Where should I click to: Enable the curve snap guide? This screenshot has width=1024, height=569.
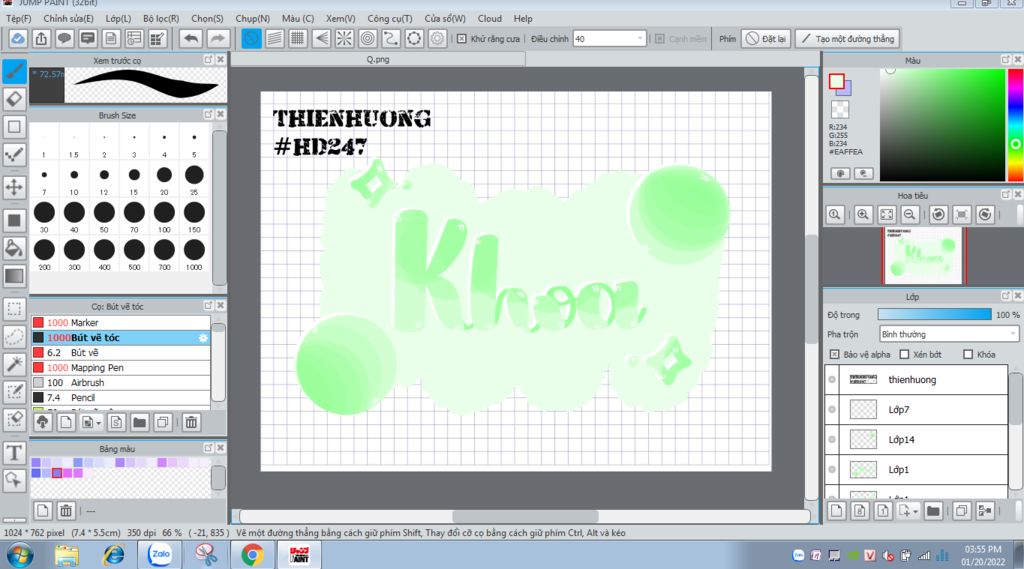coord(391,39)
